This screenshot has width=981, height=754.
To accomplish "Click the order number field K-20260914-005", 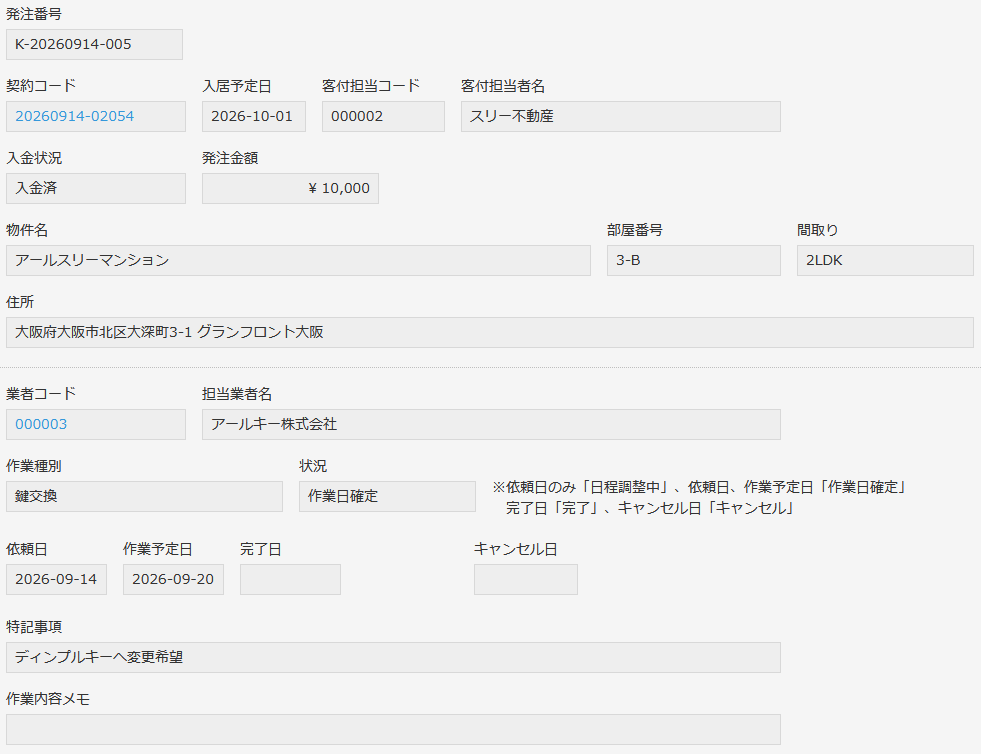I will tap(94, 44).
